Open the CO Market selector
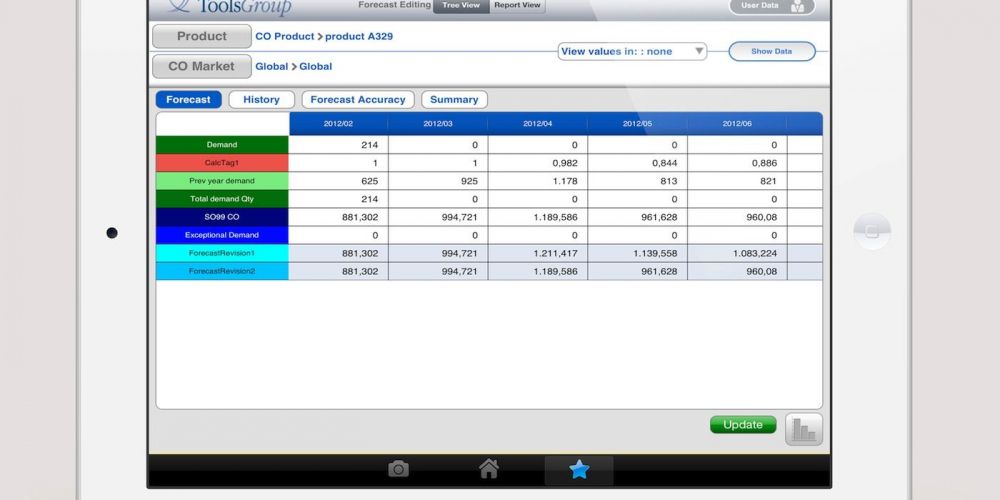 coord(201,66)
